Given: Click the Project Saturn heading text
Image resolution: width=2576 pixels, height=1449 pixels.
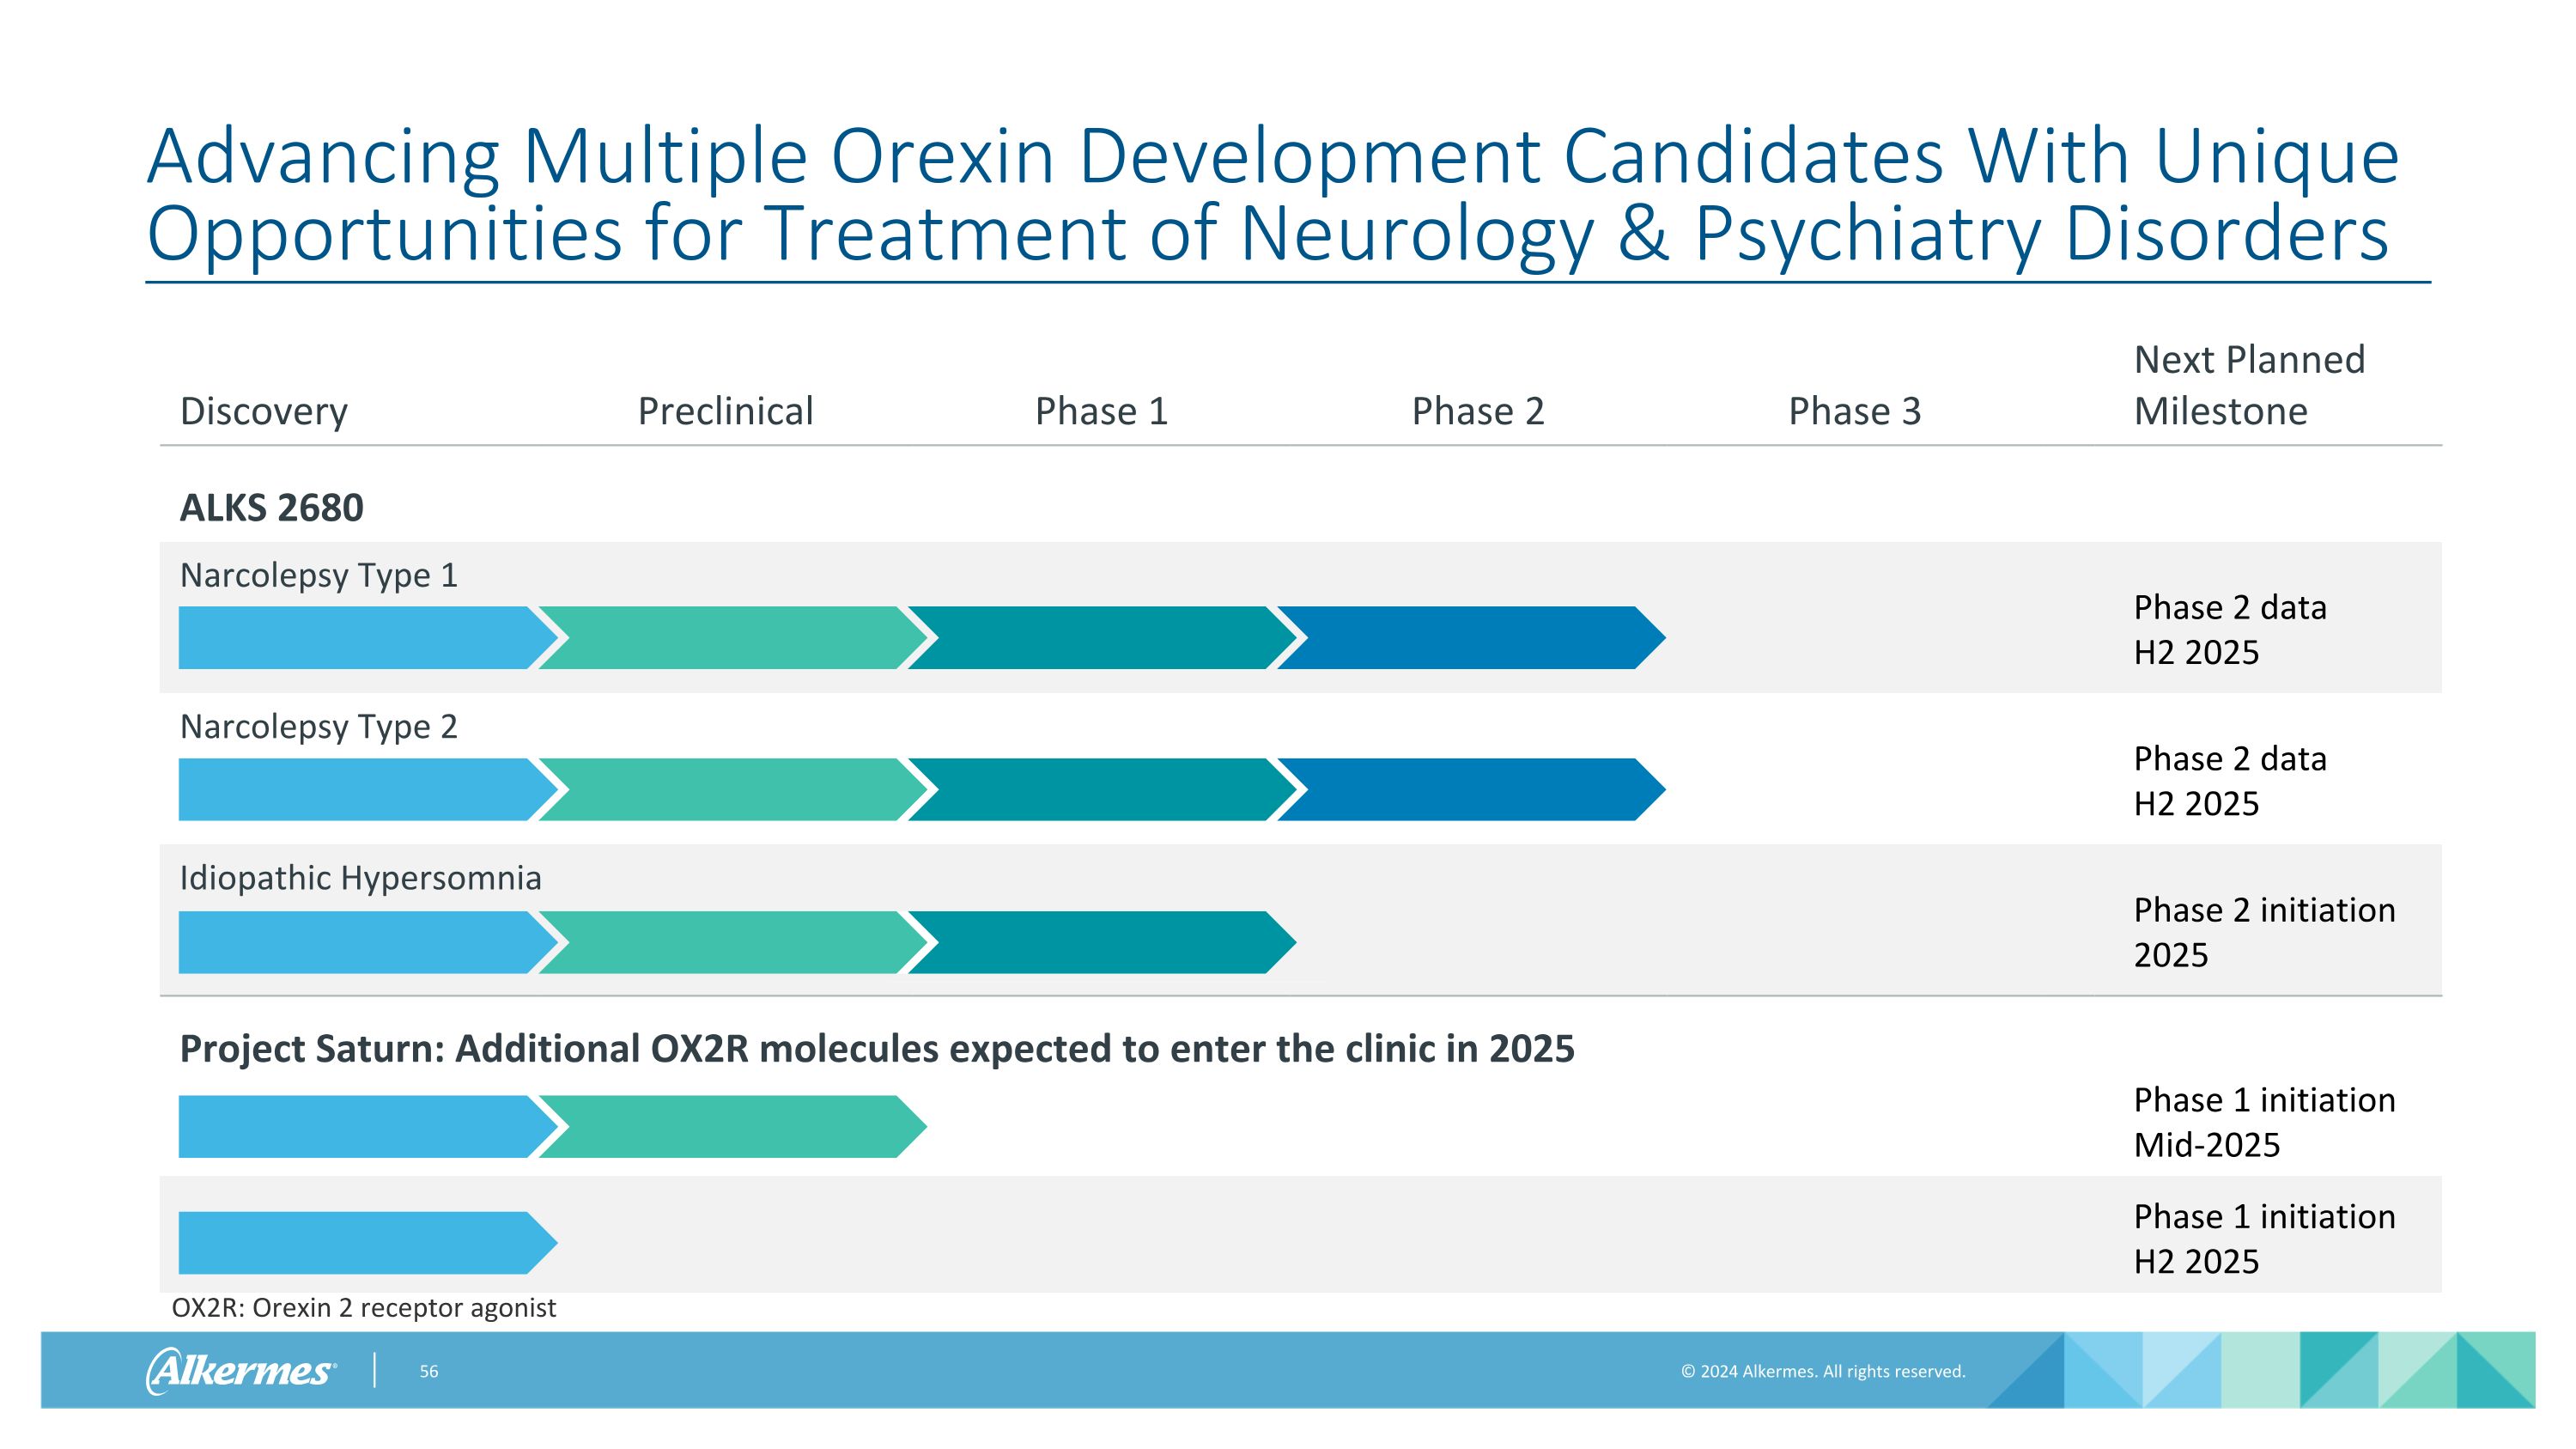Looking at the screenshot, I should pyautogui.click(x=876, y=1049).
